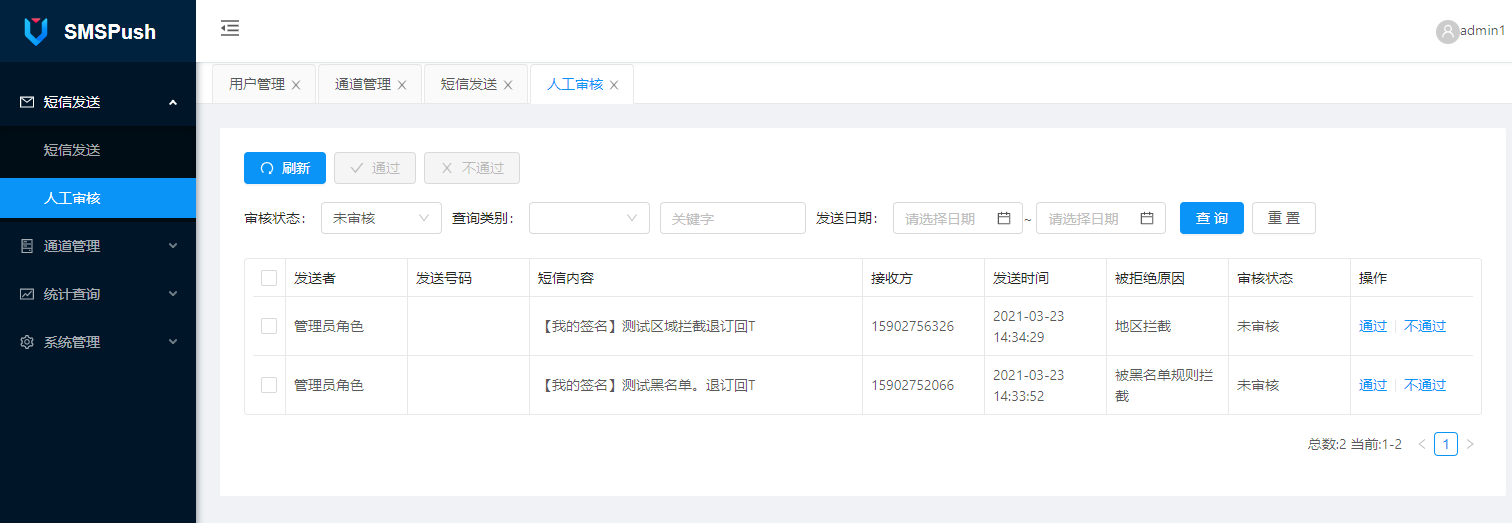The height and width of the screenshot is (523, 1512).
Task: Click the start date input field
Action: pyautogui.click(x=957, y=218)
